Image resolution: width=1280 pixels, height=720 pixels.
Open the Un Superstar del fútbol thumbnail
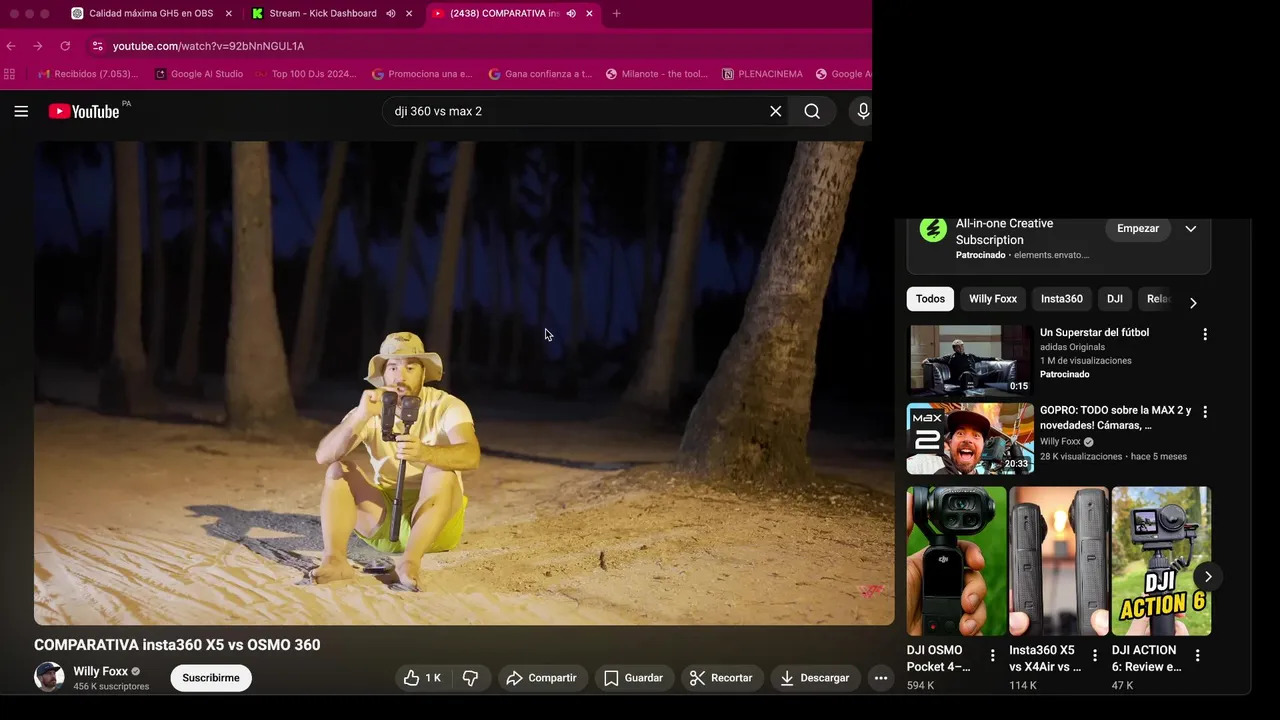(970, 360)
